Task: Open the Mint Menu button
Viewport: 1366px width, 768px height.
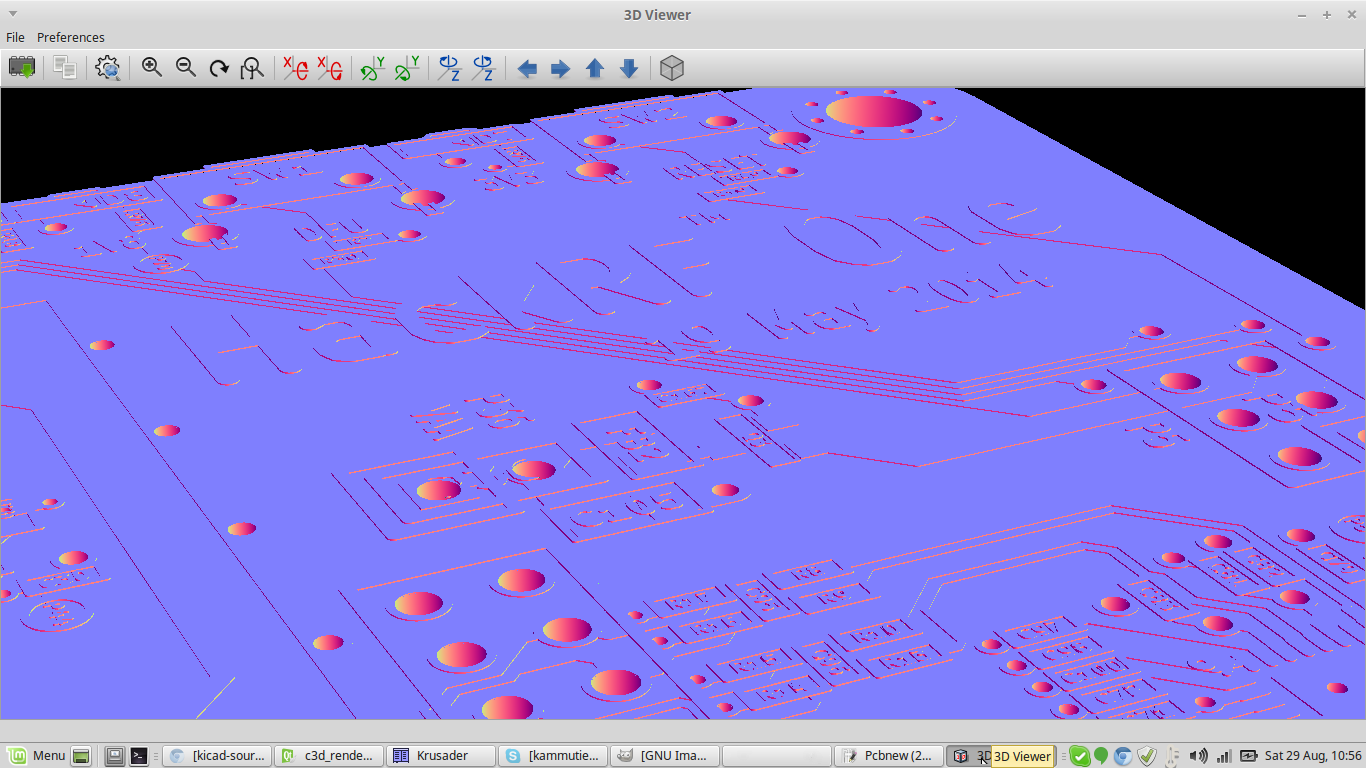Action: (37, 756)
